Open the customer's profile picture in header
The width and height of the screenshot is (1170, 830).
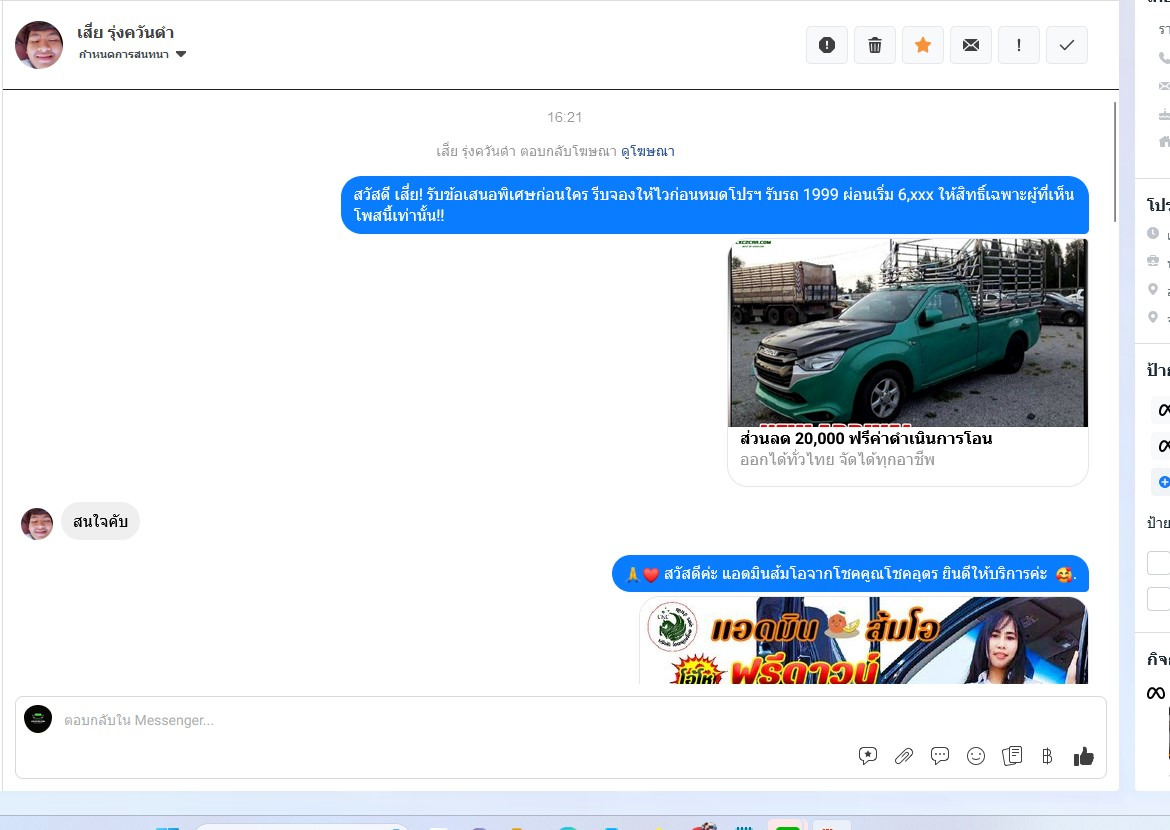coord(39,45)
